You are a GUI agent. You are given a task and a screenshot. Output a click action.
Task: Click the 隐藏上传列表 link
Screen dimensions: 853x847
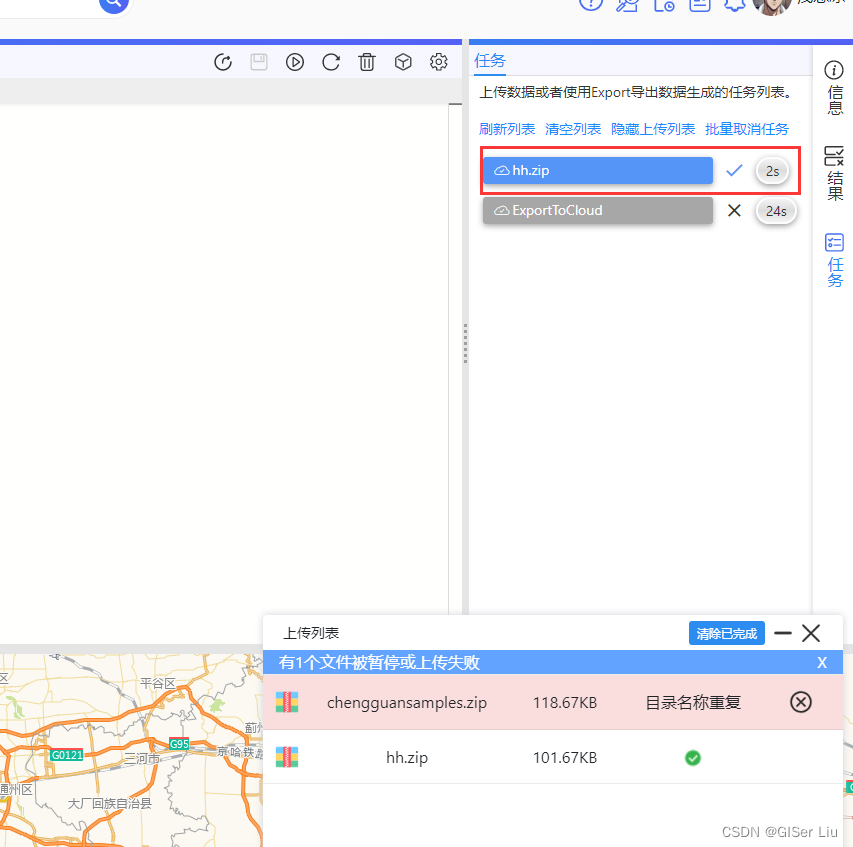point(653,129)
